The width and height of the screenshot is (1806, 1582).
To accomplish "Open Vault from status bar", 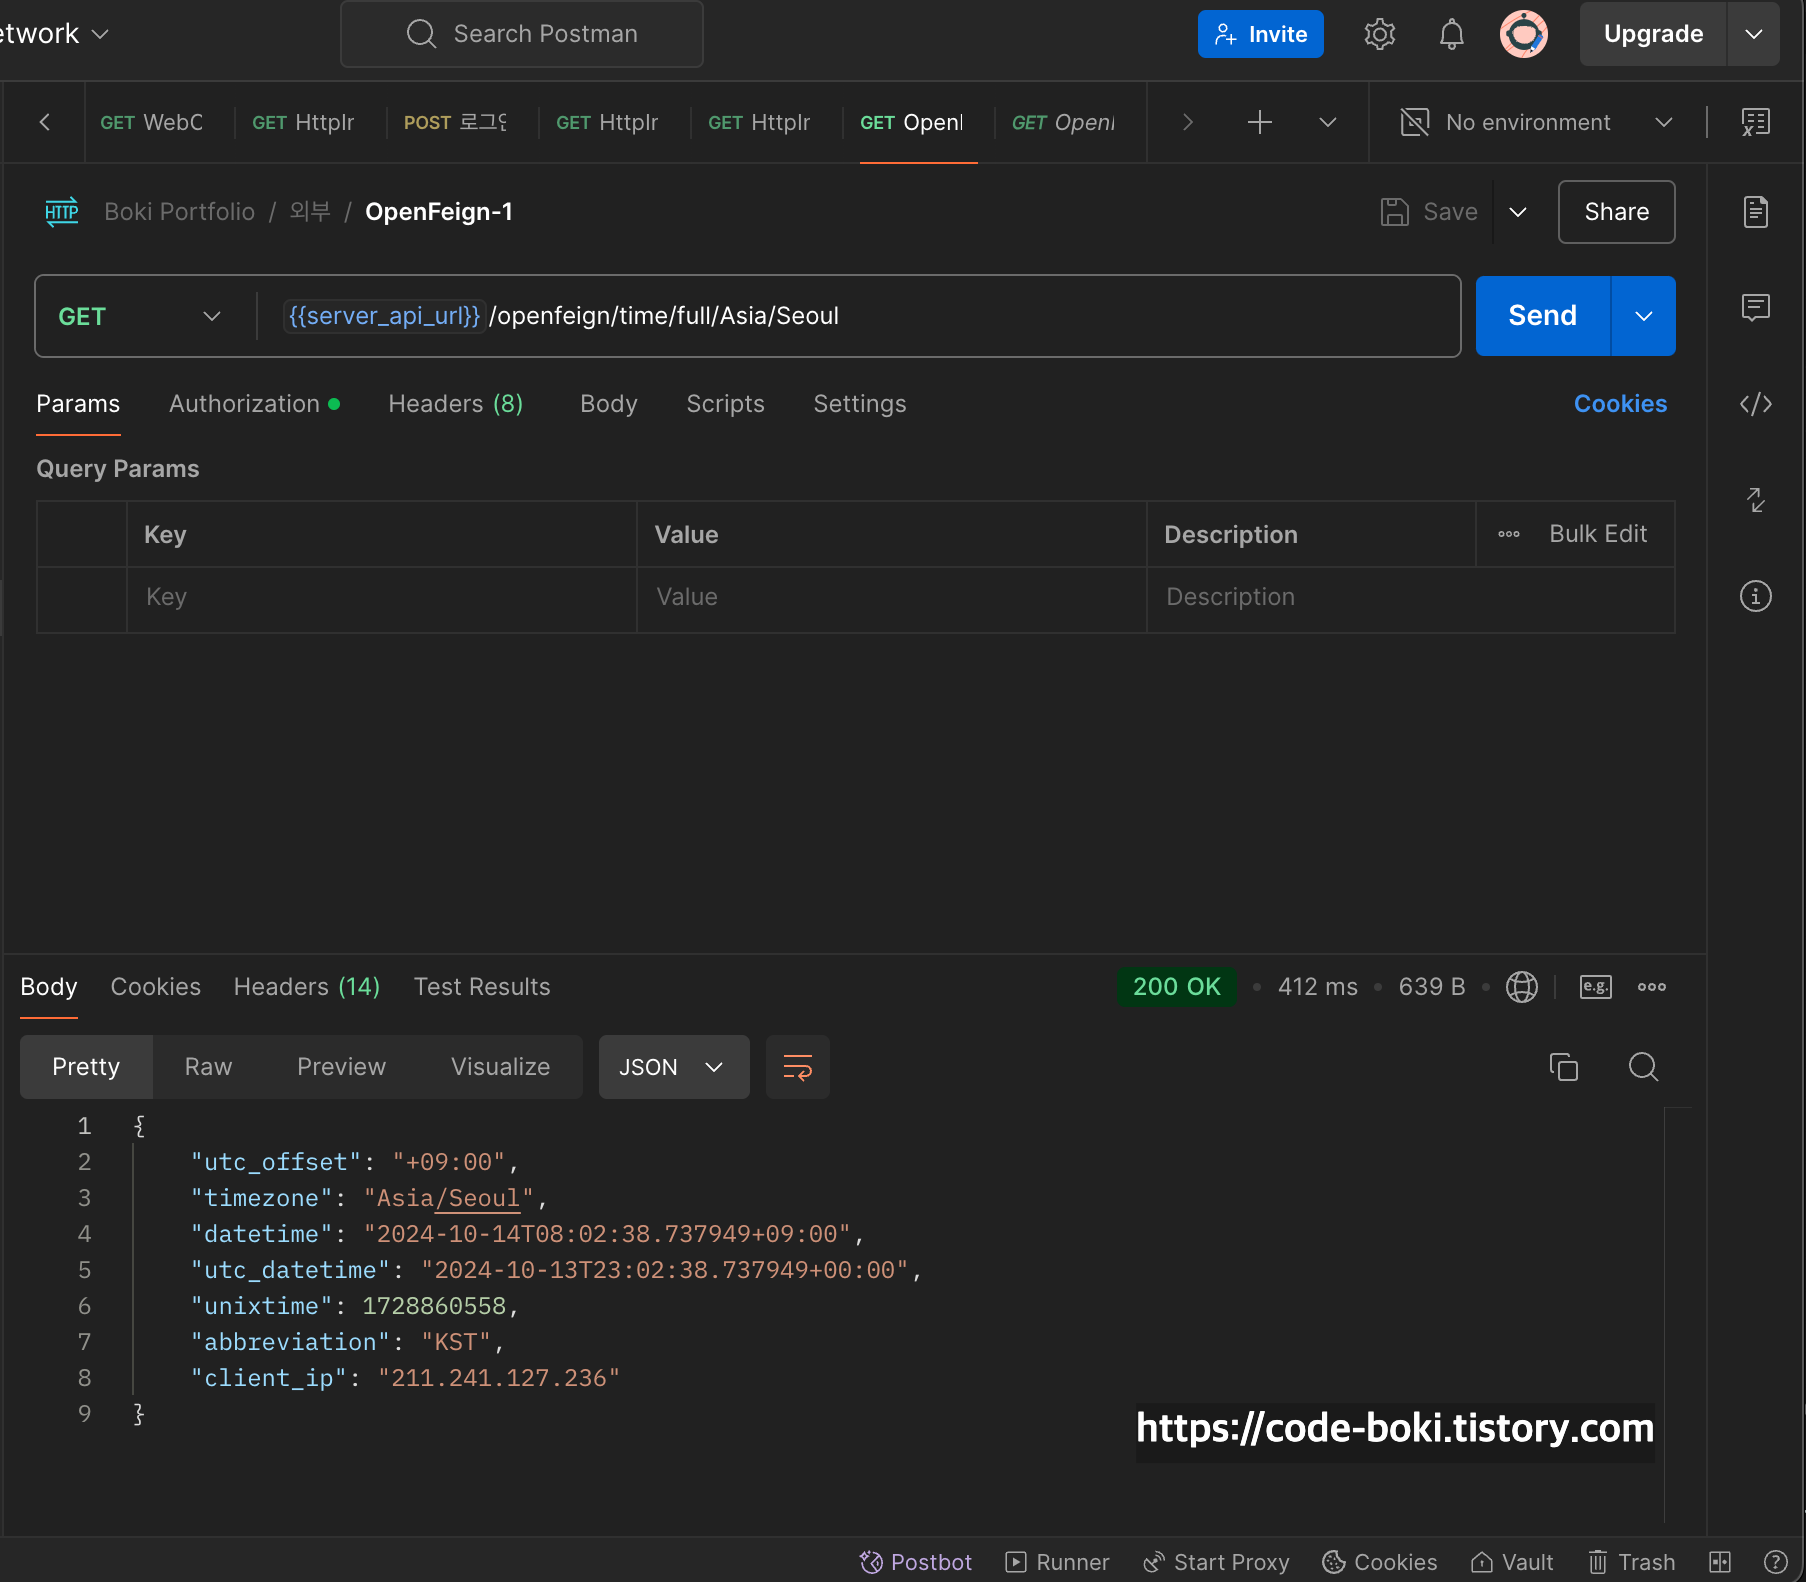I will [x=1511, y=1562].
